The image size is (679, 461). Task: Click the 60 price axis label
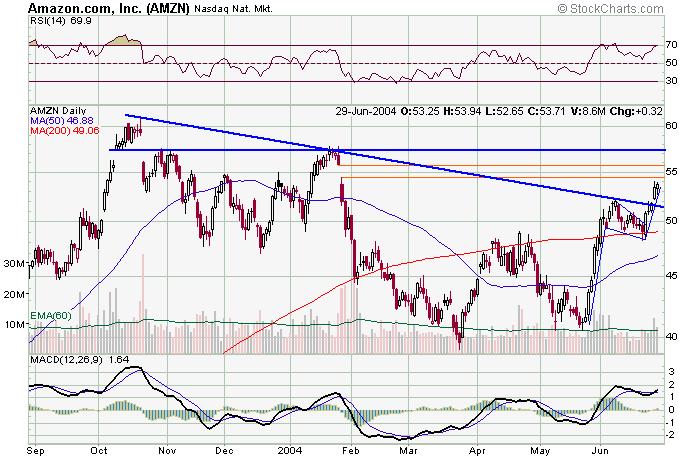click(671, 126)
